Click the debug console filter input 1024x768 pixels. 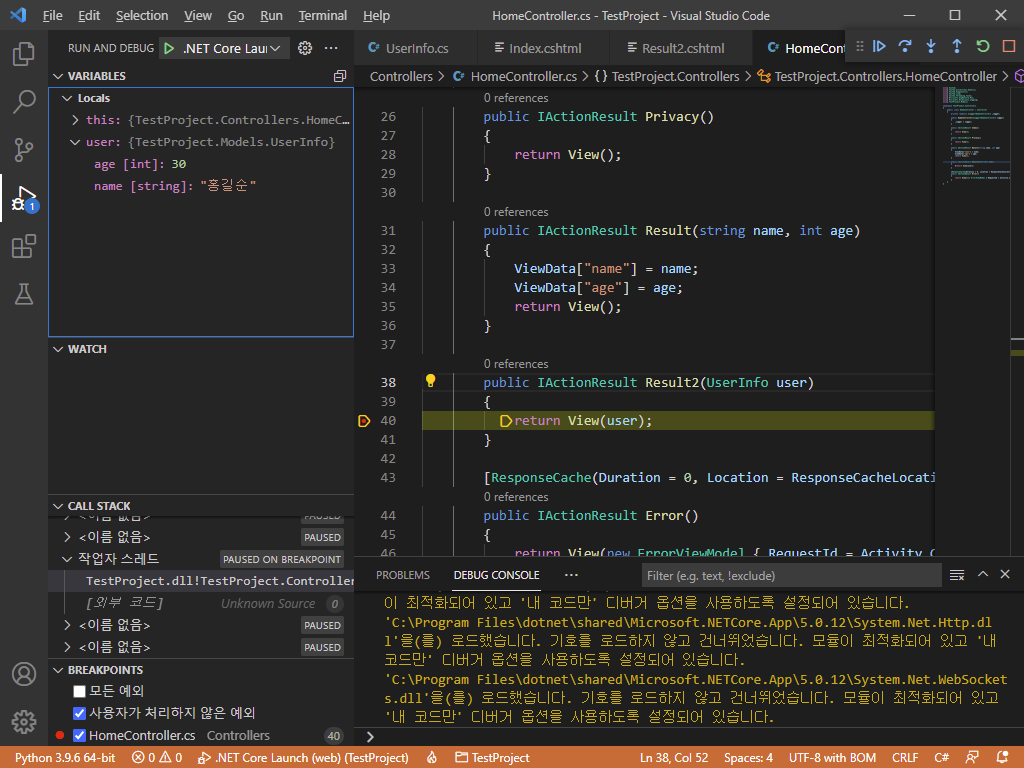click(x=792, y=575)
